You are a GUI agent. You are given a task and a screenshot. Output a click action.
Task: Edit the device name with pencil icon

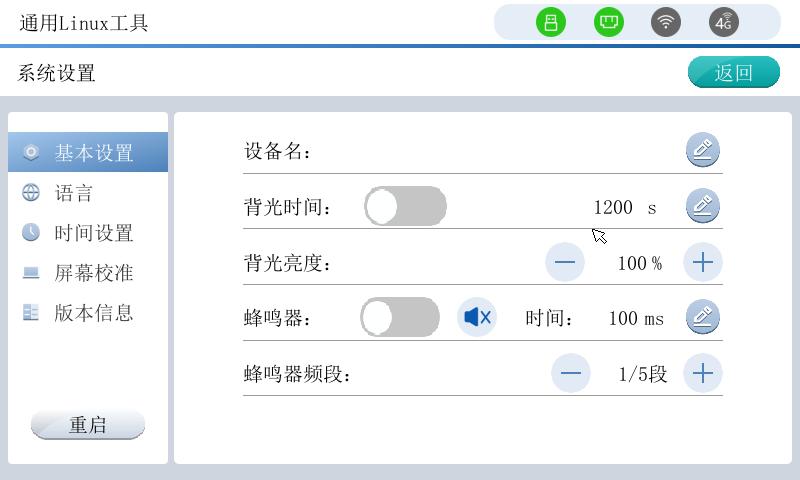pos(703,151)
